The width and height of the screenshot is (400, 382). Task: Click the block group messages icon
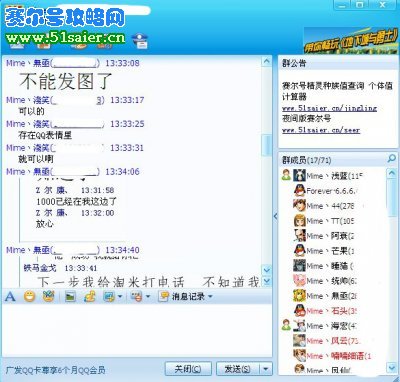click(136, 296)
